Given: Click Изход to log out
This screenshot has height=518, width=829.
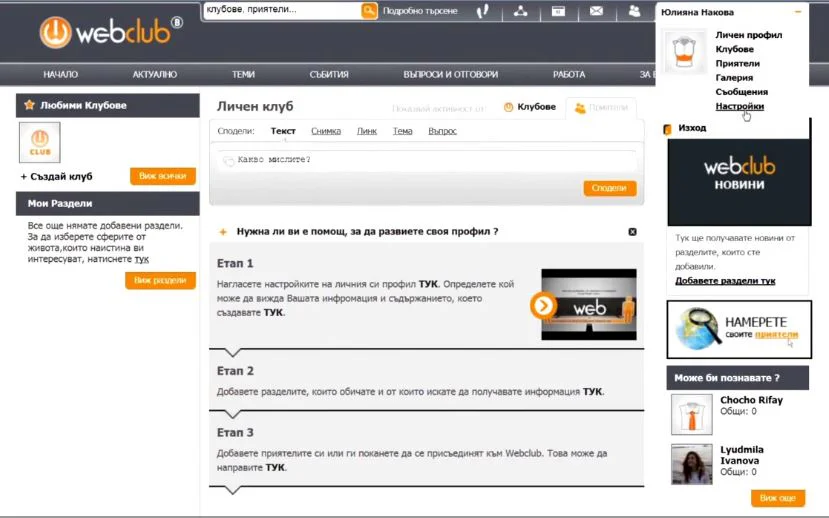Looking at the screenshot, I should (692, 128).
